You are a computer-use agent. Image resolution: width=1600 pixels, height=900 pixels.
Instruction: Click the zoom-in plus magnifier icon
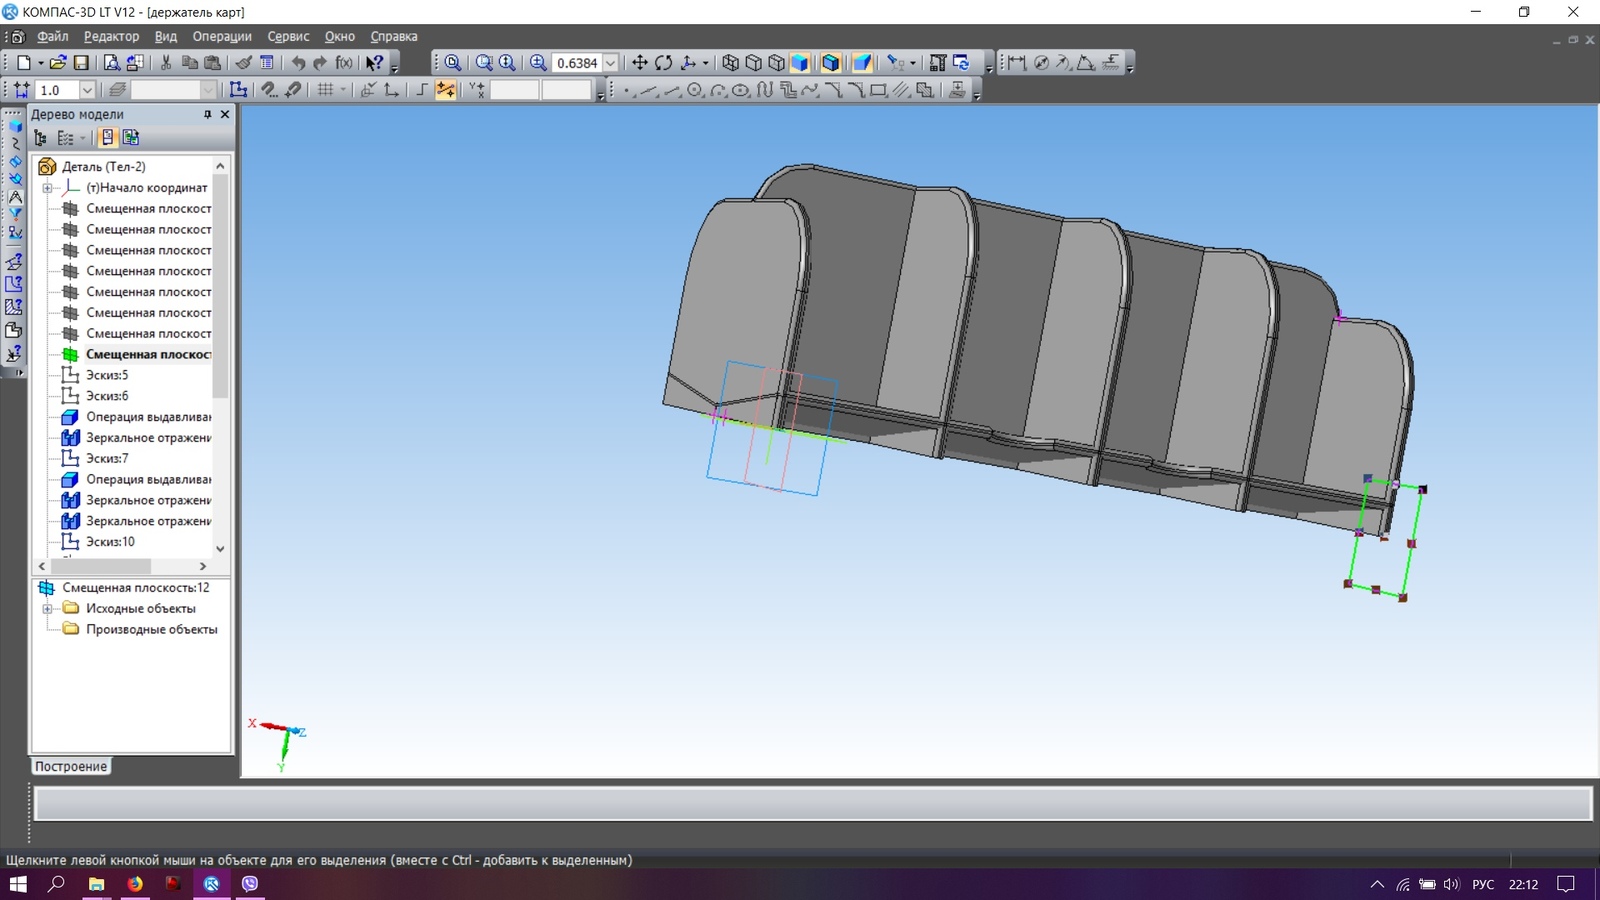pos(538,62)
